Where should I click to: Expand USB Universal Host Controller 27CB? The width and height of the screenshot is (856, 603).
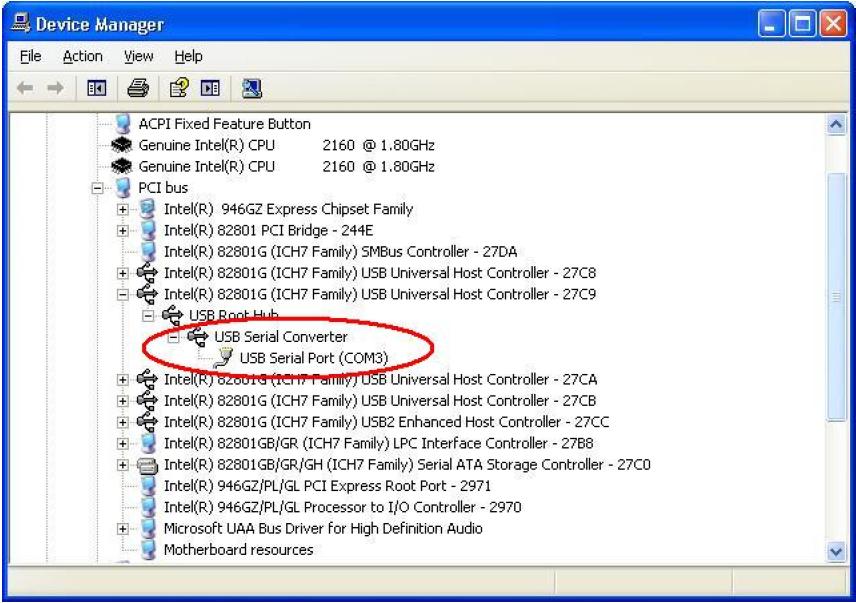tap(122, 401)
